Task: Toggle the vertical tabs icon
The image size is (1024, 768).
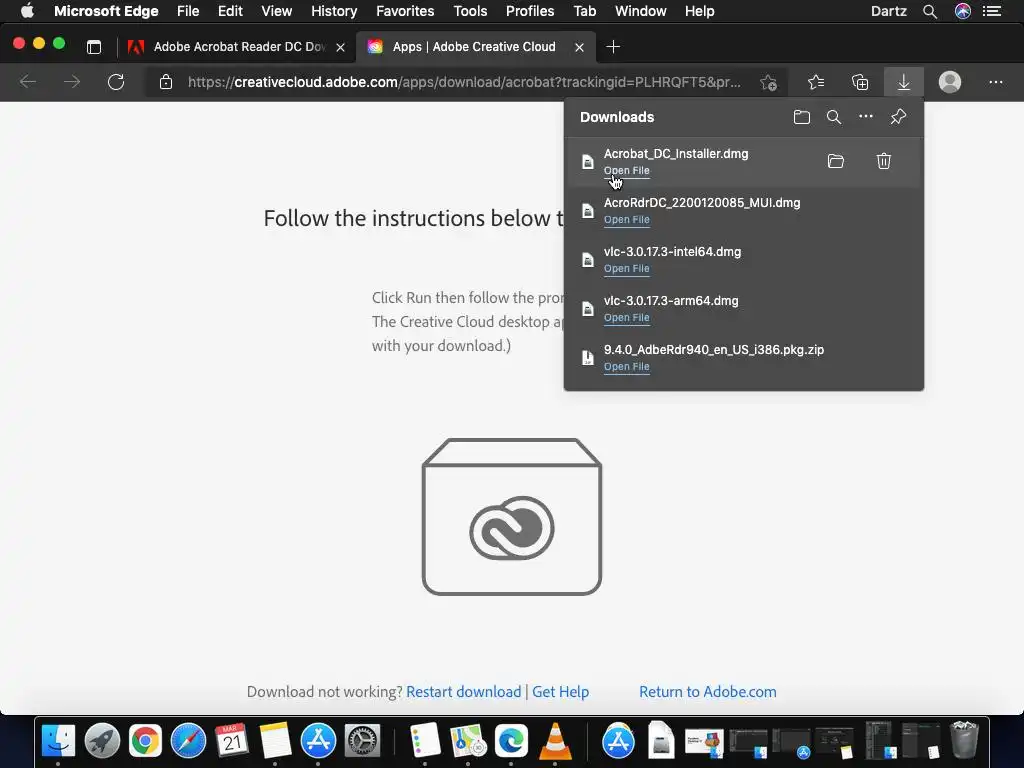Action: coord(94,47)
